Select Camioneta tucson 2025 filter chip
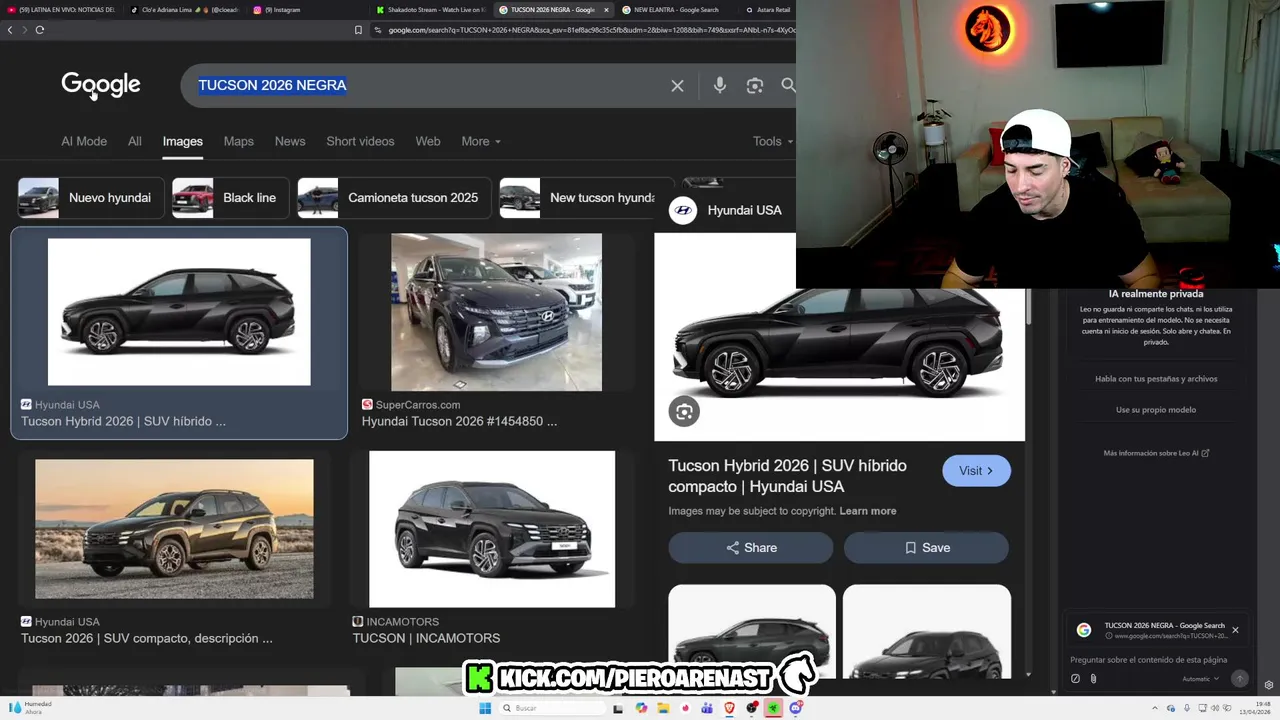1280x720 pixels. (x=394, y=198)
